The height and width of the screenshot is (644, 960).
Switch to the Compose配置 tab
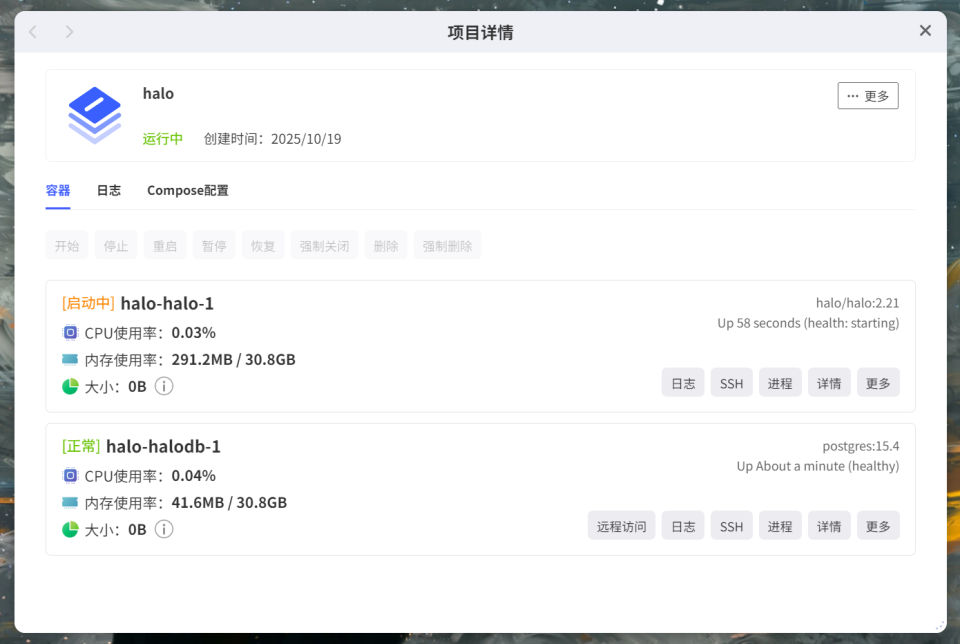tap(188, 190)
